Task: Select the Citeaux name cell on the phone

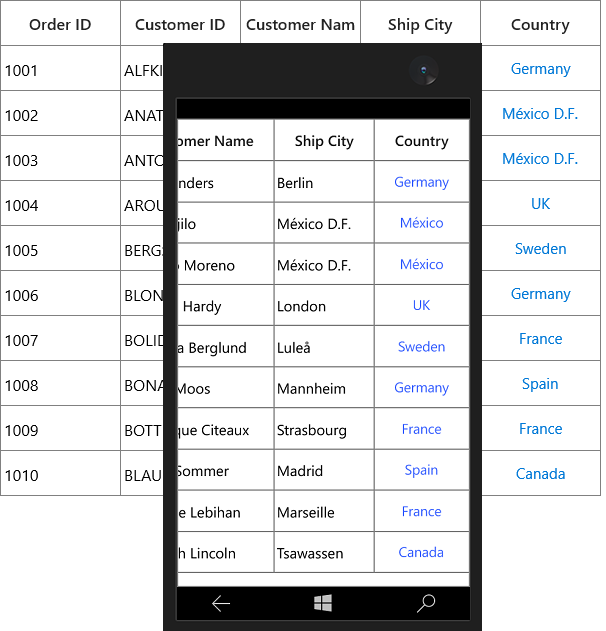Action: (x=225, y=429)
